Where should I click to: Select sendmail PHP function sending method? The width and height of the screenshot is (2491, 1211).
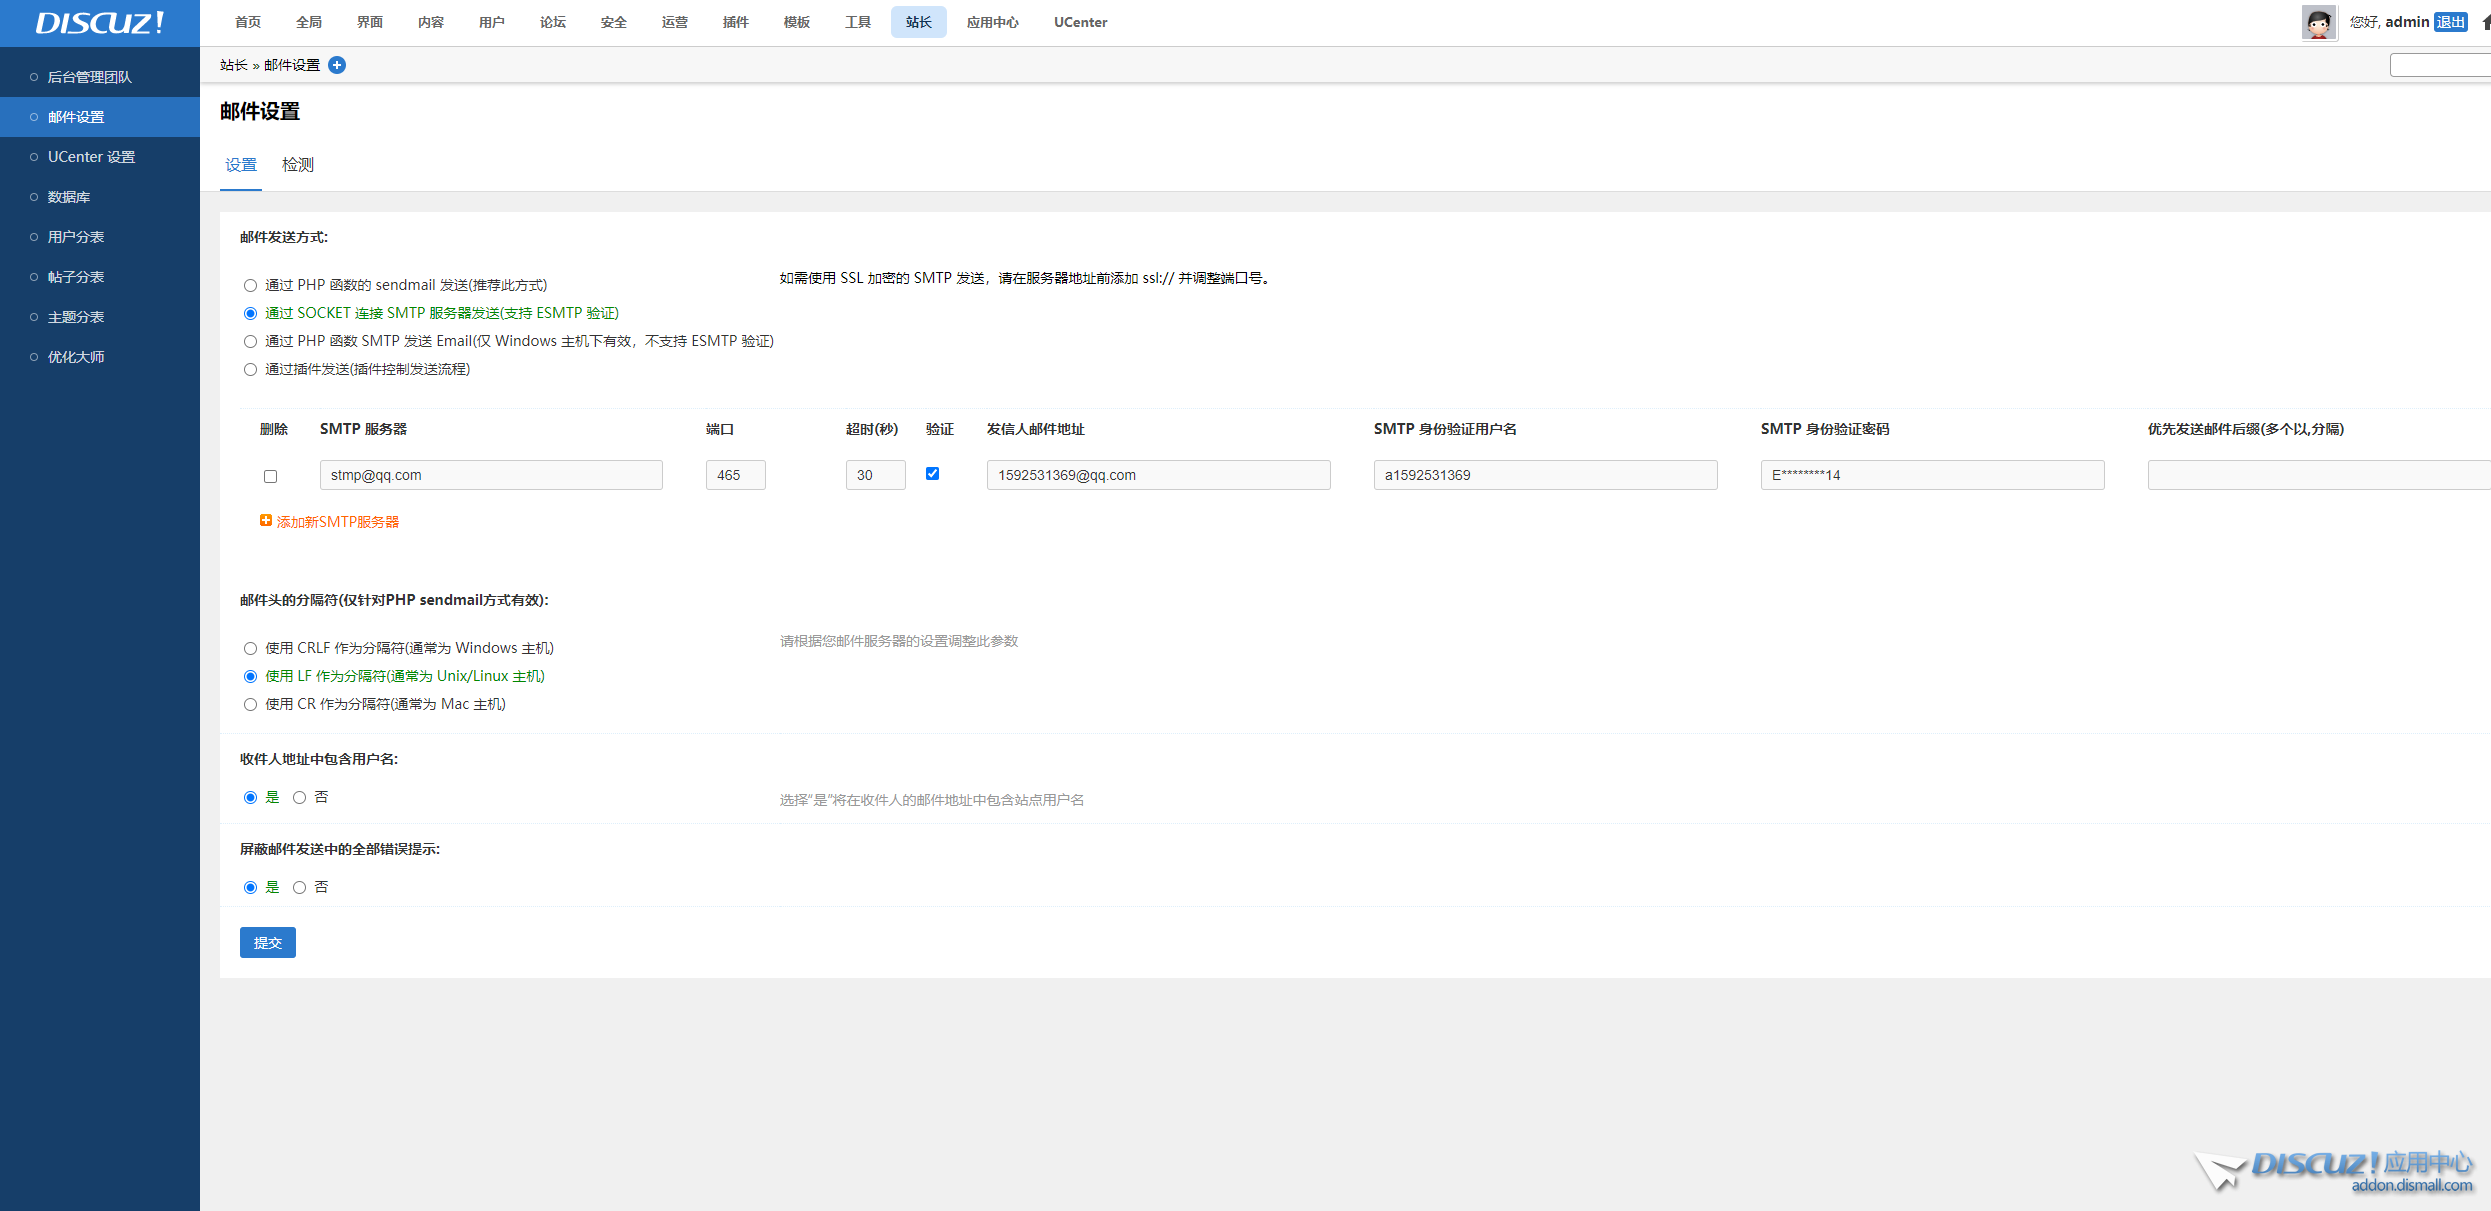(251, 286)
